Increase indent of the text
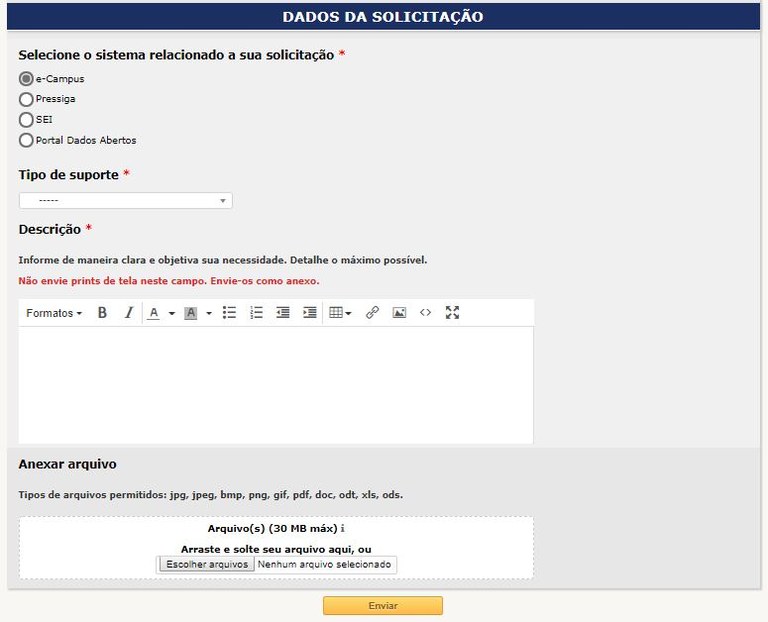The width and height of the screenshot is (768, 622). click(310, 313)
